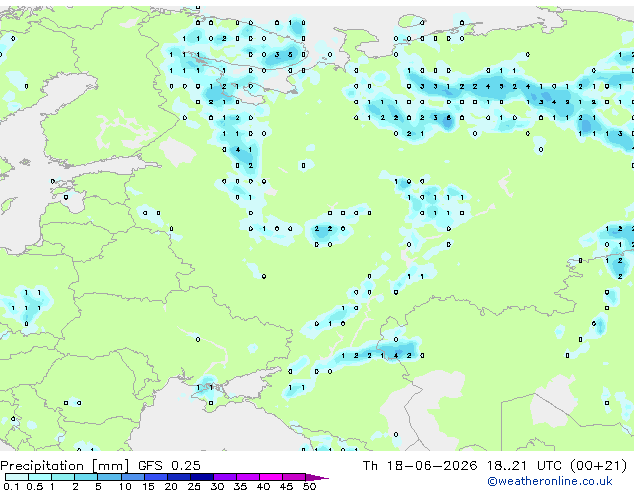Choose the 25–30 mm legend swatch
This screenshot has width=634, height=490.
(x=201, y=477)
